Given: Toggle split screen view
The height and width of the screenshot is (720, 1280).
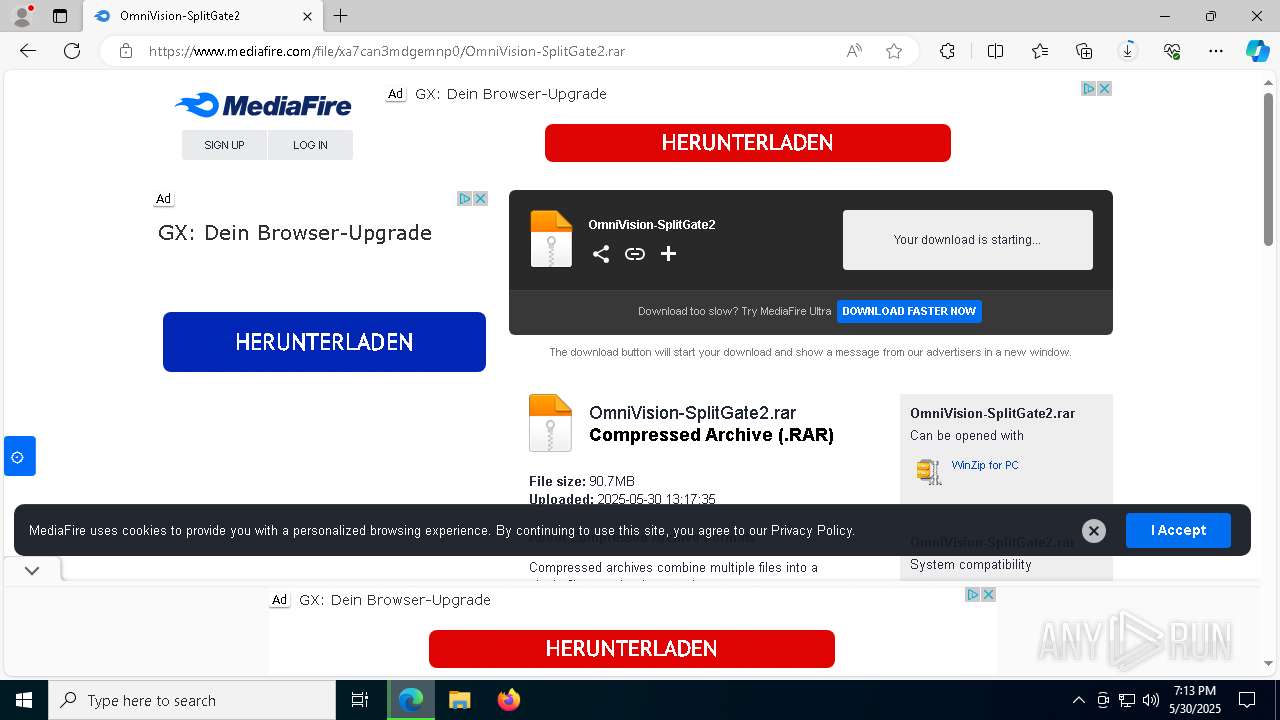Looking at the screenshot, I should click(x=995, y=51).
